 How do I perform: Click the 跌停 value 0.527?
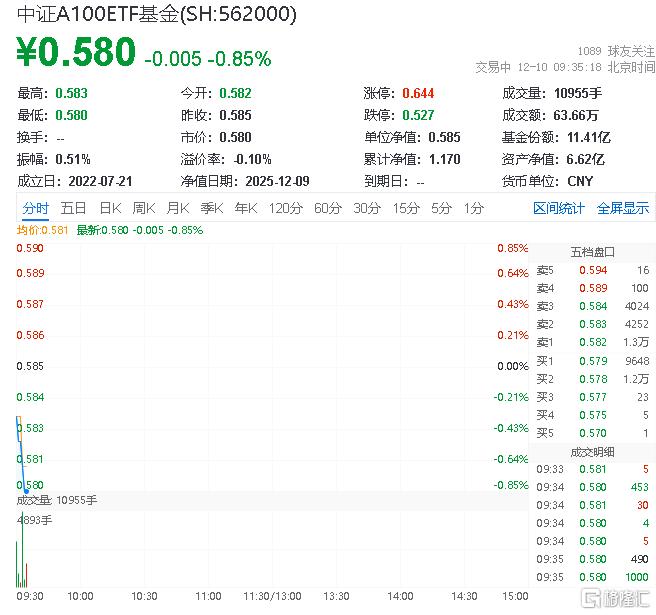point(418,115)
